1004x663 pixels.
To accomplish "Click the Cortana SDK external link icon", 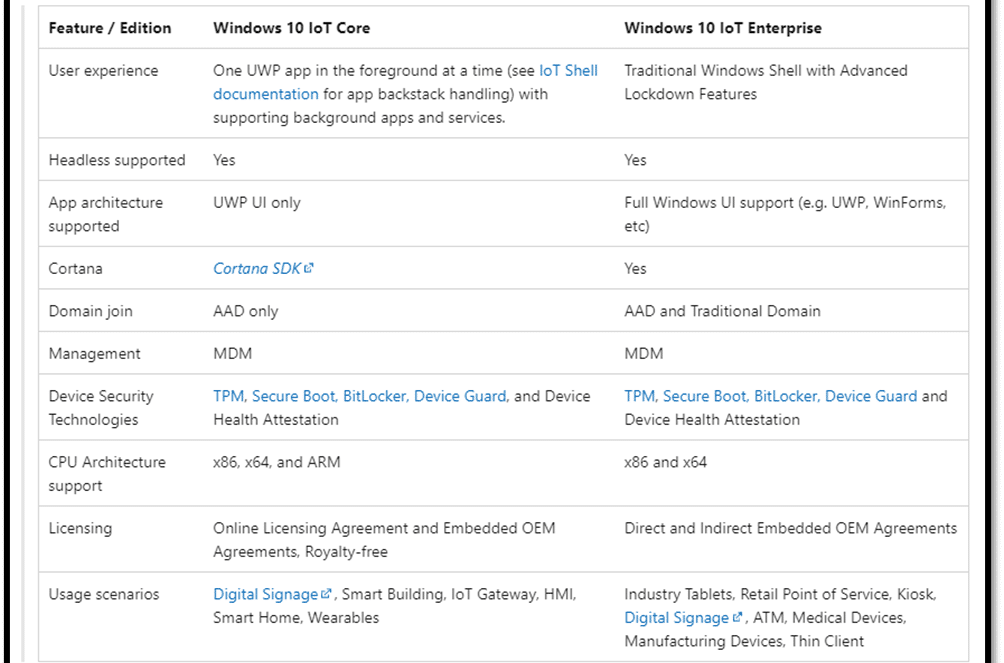I will [309, 268].
